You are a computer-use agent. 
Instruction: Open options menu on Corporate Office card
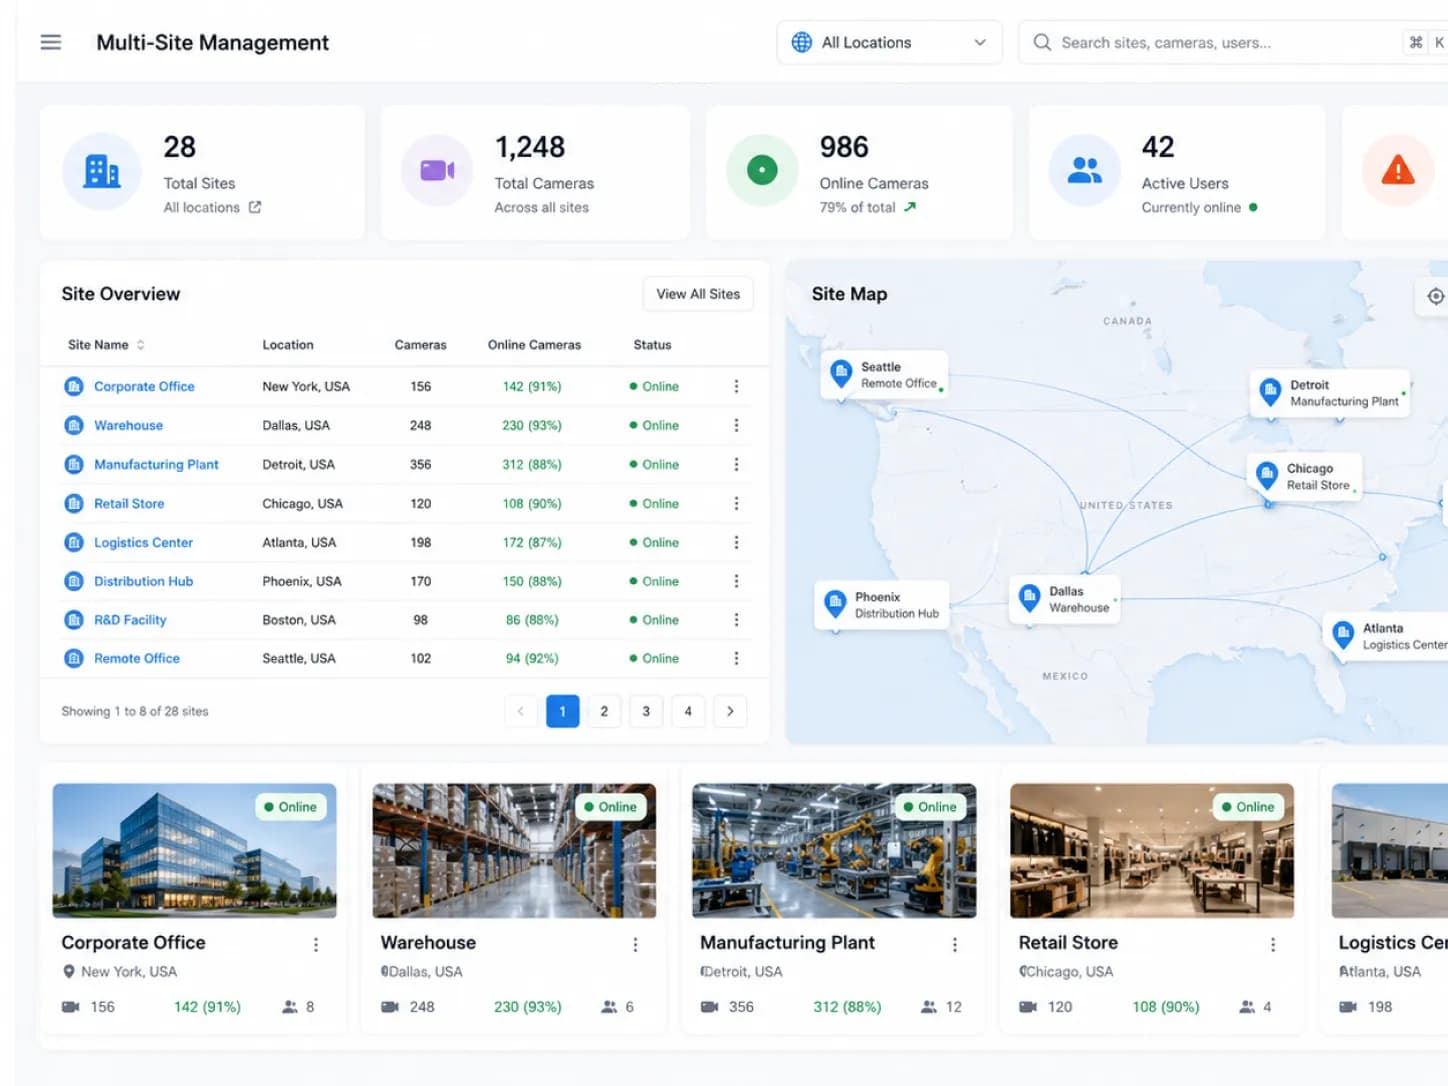(316, 944)
